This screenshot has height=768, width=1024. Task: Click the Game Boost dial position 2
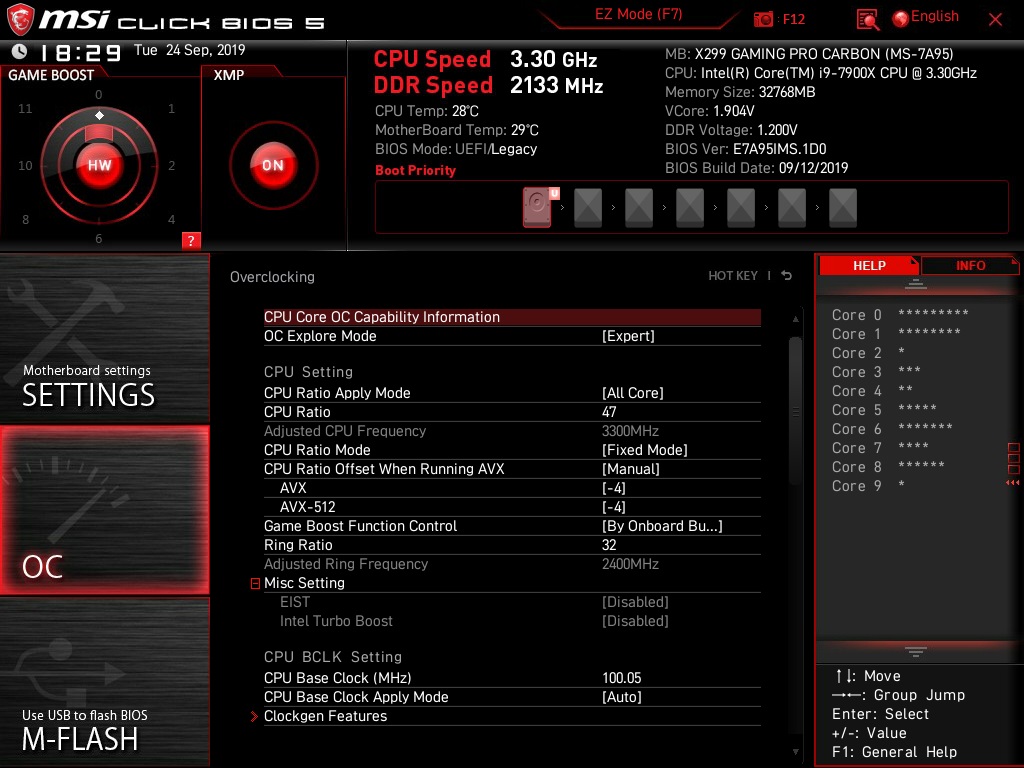click(x=171, y=165)
